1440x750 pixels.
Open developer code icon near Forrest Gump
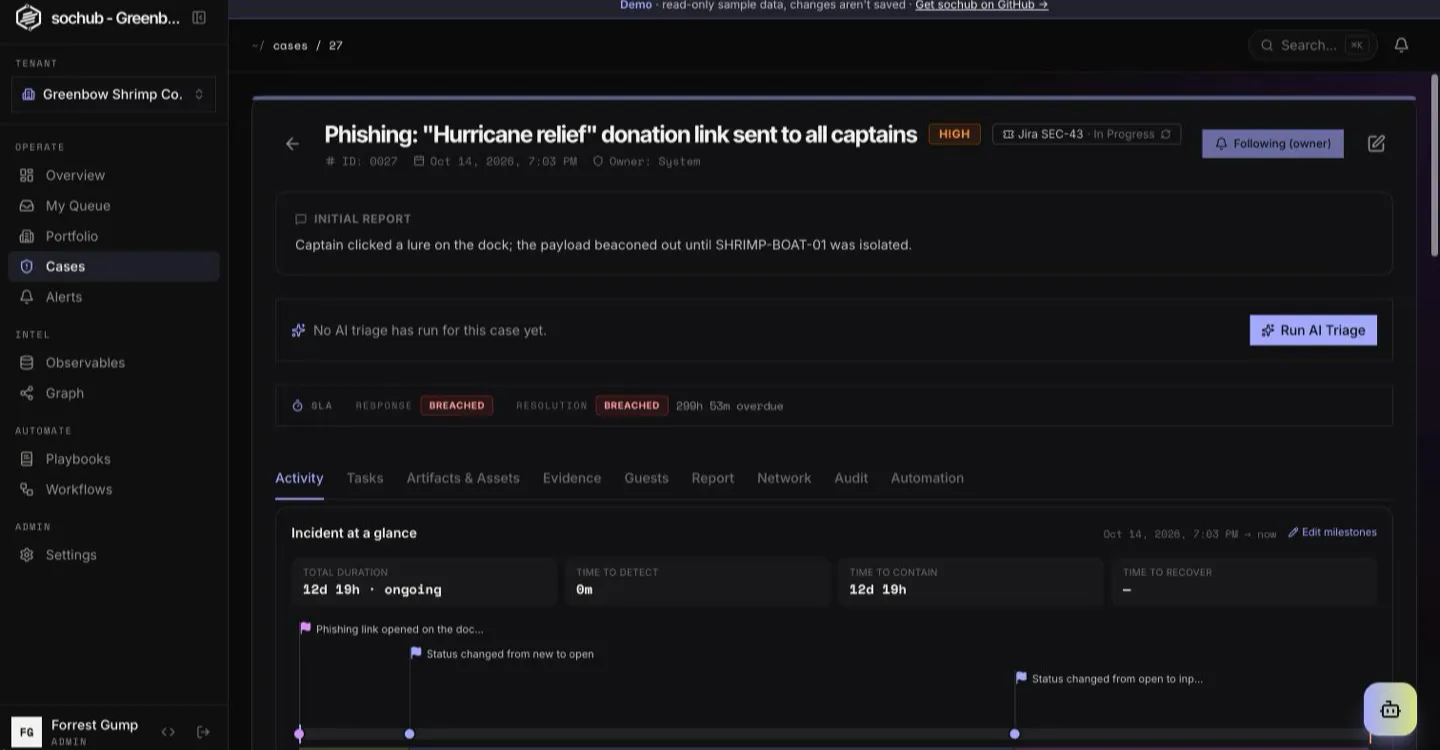point(168,732)
